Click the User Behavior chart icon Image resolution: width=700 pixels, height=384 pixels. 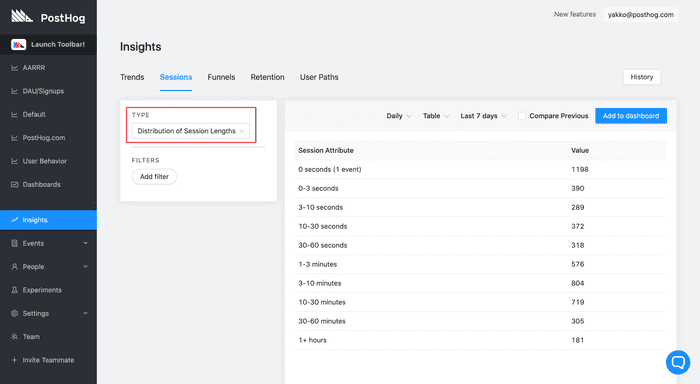pyautogui.click(x=14, y=161)
